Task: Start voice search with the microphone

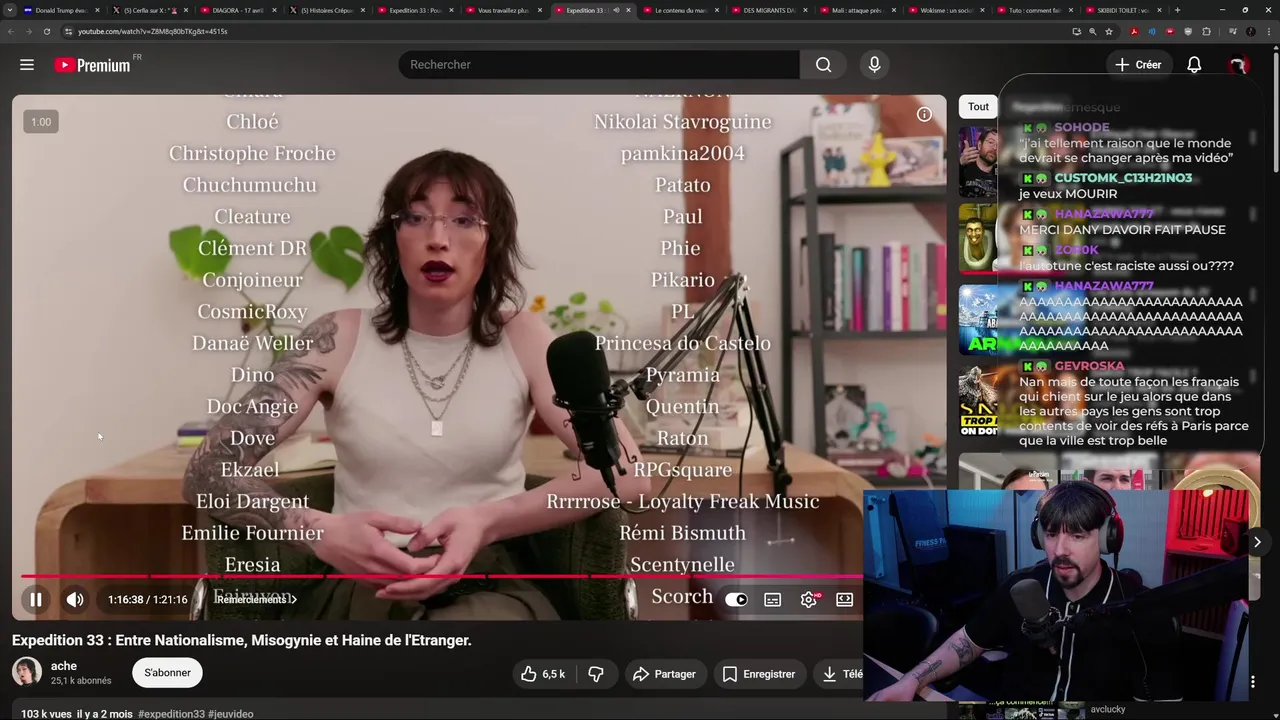Action: point(874,65)
